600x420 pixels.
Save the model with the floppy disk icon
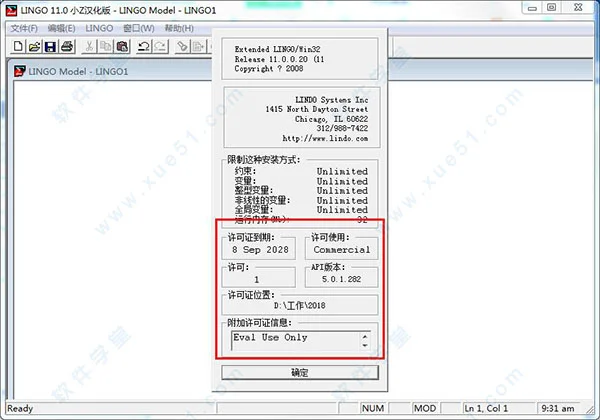[51, 47]
